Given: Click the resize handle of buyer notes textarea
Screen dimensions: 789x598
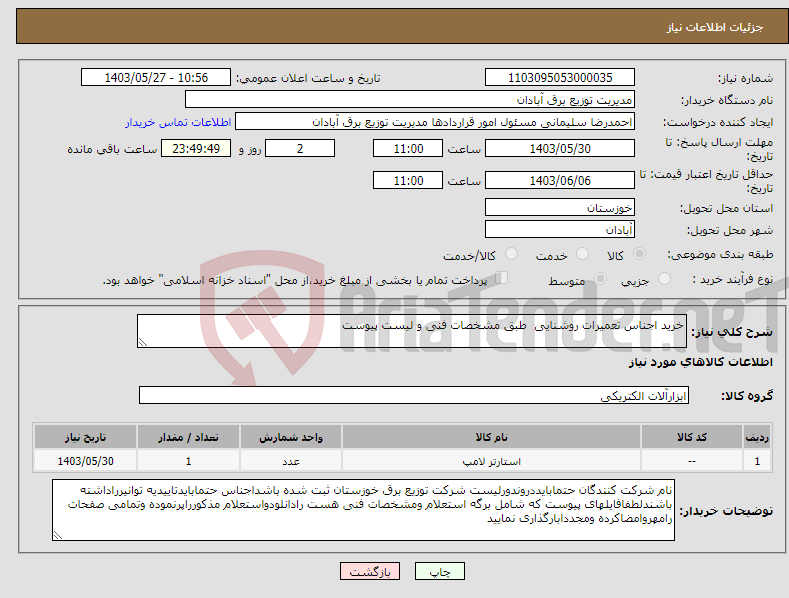Looking at the screenshot, I should coord(58,536).
